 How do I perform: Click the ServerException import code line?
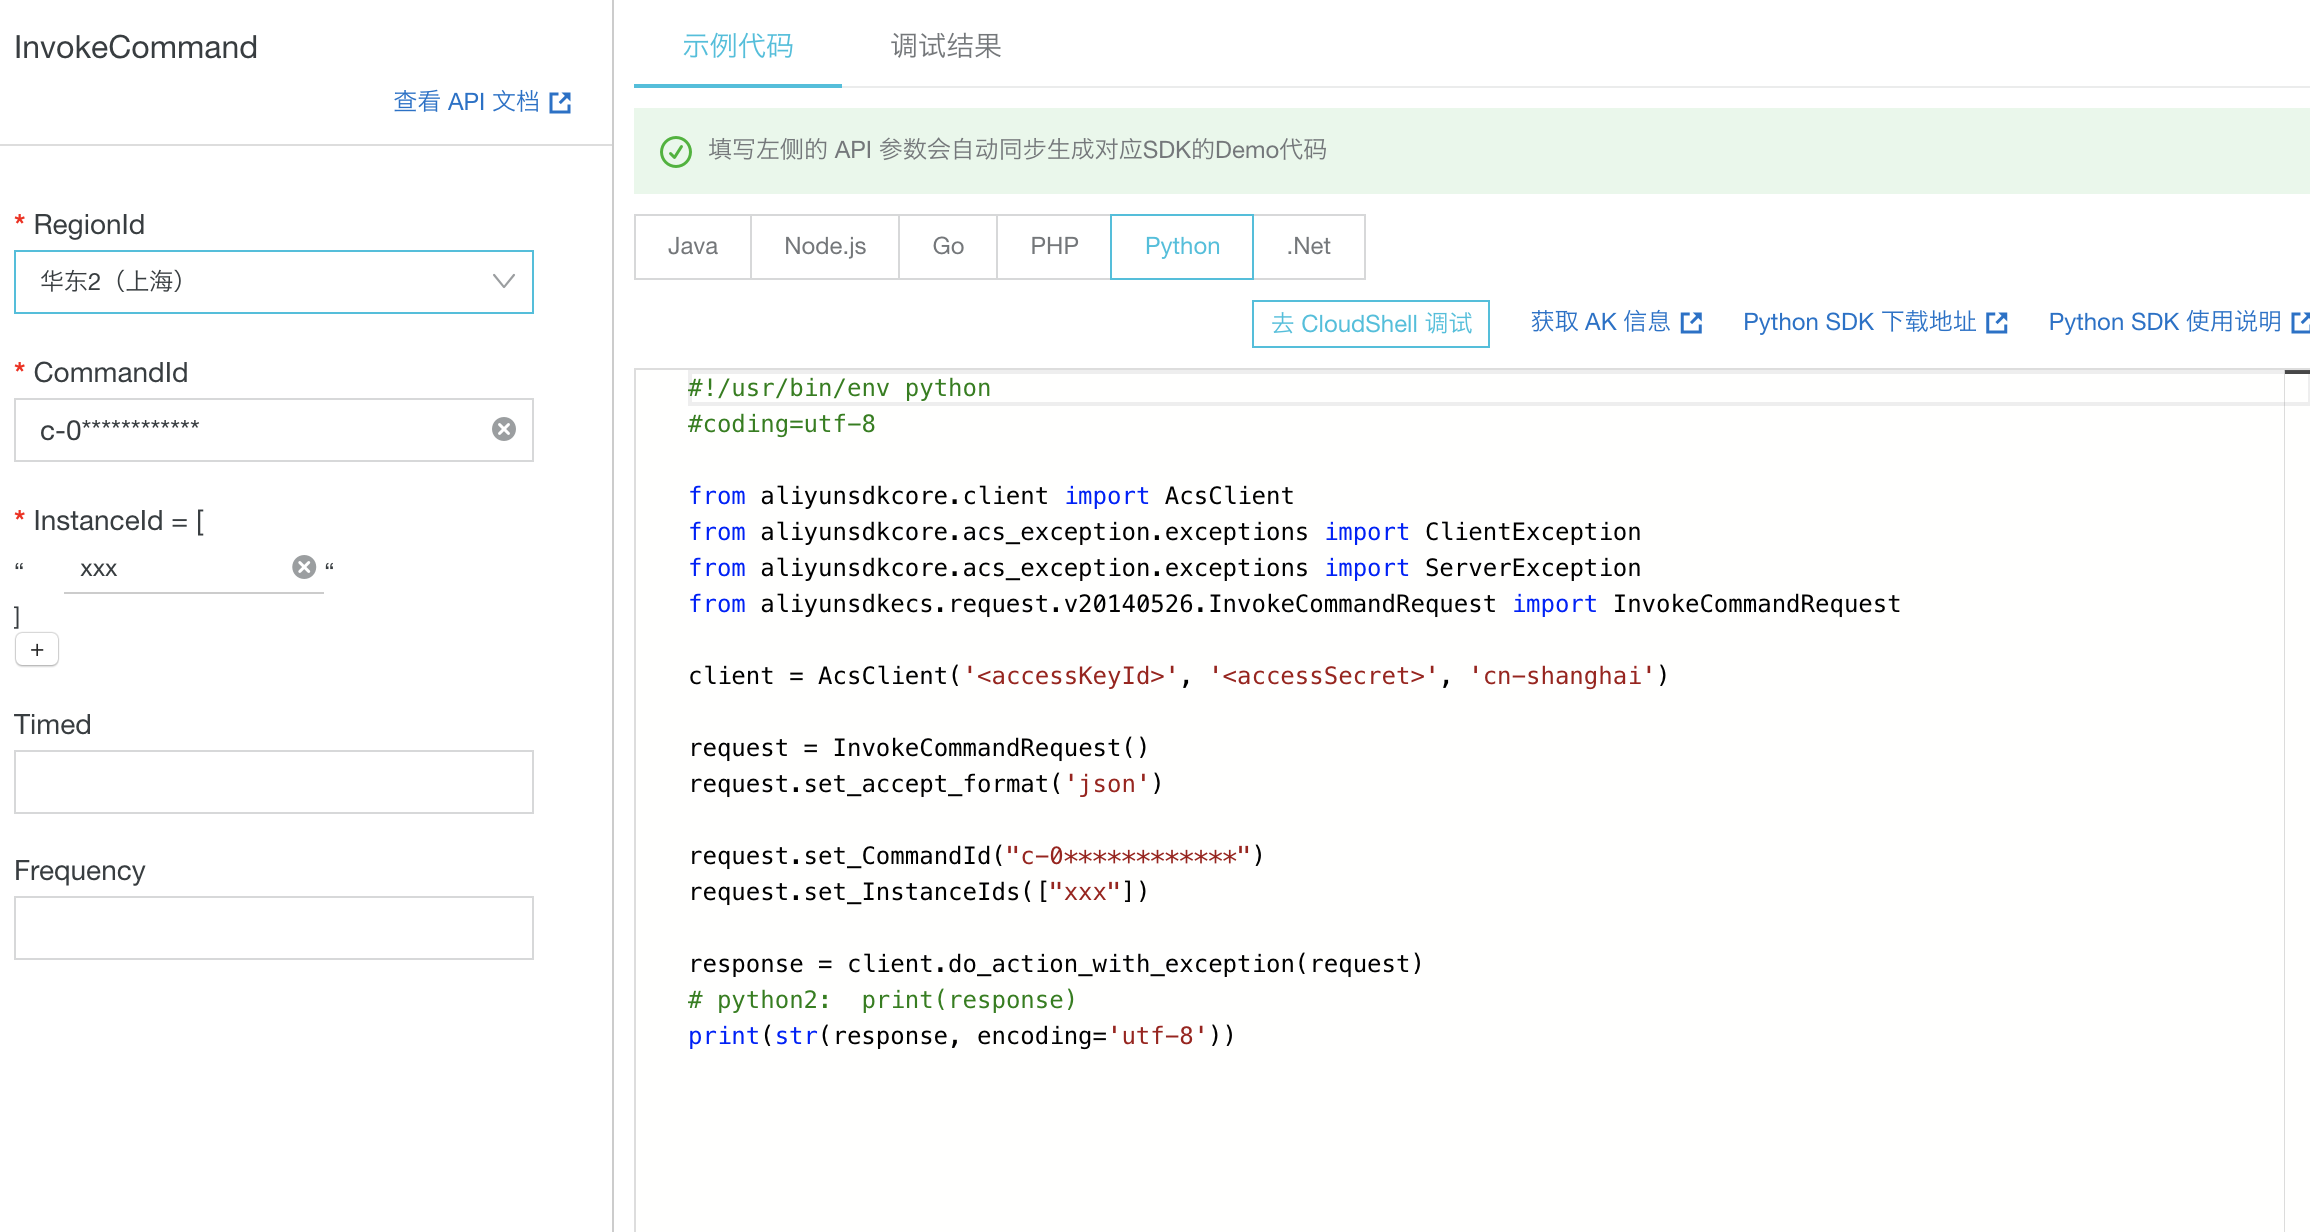1164,568
